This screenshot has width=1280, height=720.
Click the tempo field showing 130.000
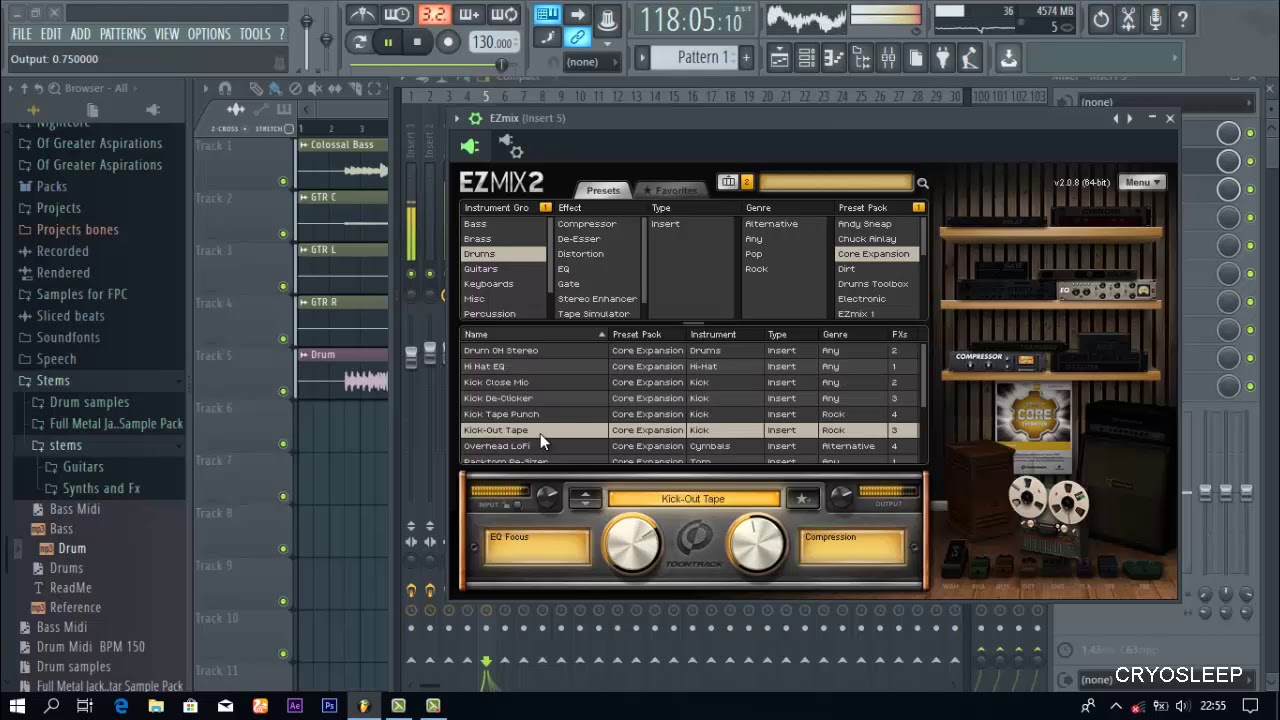tap(494, 42)
